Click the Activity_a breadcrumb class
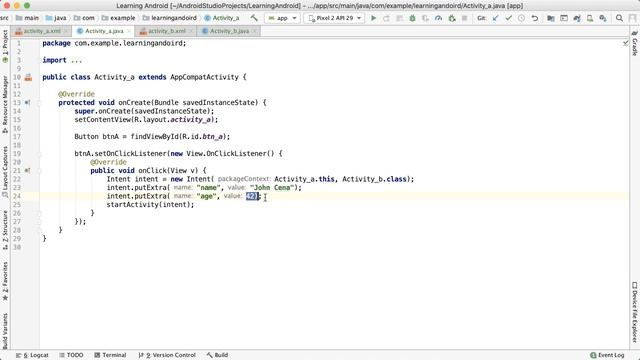The height and width of the screenshot is (360, 640). [221, 18]
